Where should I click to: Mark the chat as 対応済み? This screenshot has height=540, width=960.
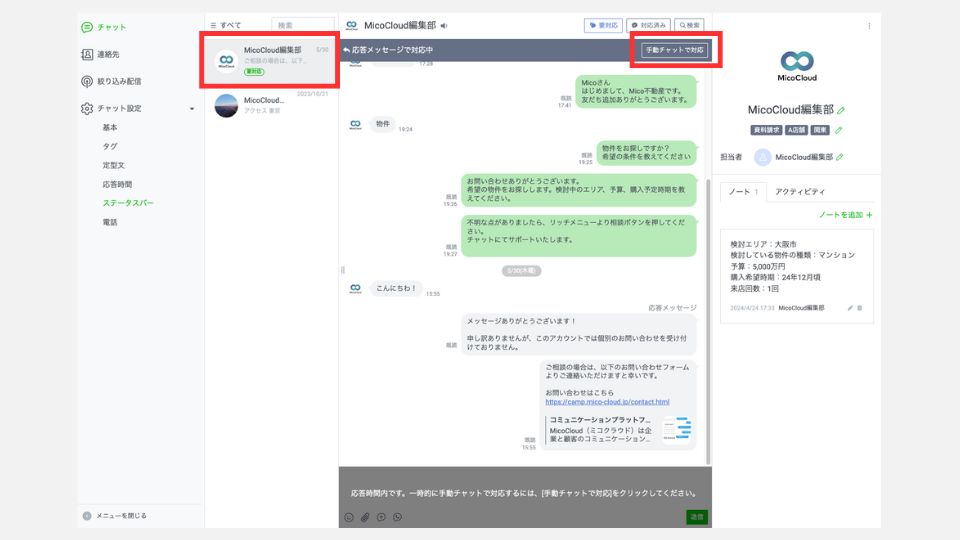648,25
